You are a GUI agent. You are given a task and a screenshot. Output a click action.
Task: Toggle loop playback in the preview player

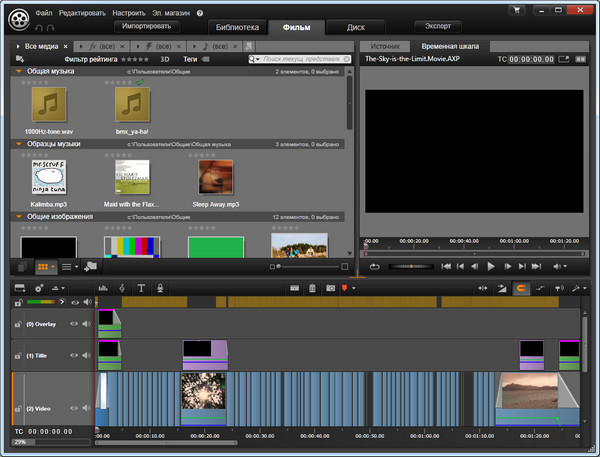373,267
